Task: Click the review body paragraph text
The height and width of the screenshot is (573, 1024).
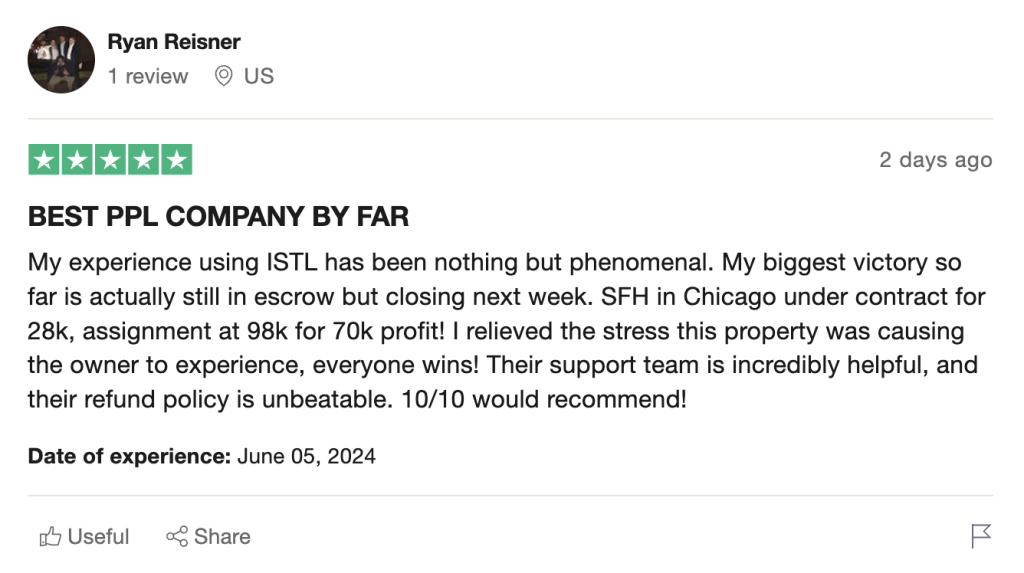Action: (500, 331)
